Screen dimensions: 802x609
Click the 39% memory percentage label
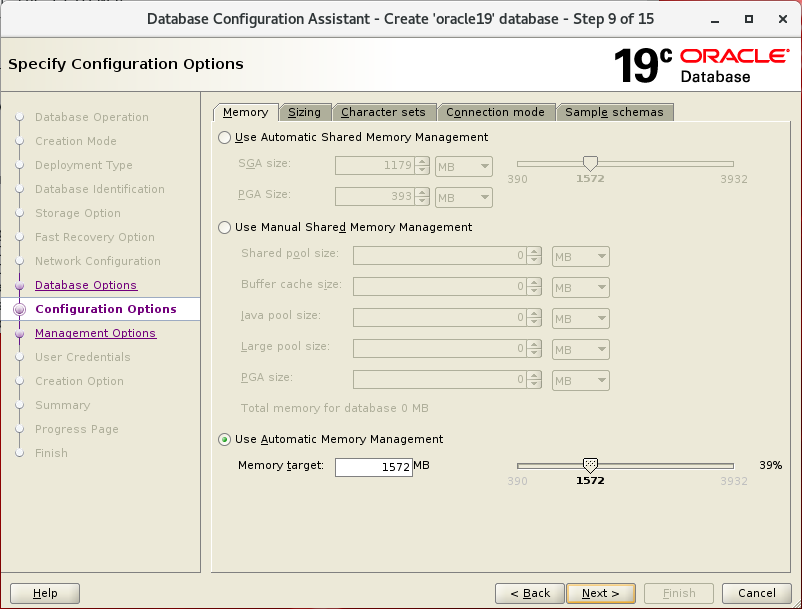click(771, 466)
